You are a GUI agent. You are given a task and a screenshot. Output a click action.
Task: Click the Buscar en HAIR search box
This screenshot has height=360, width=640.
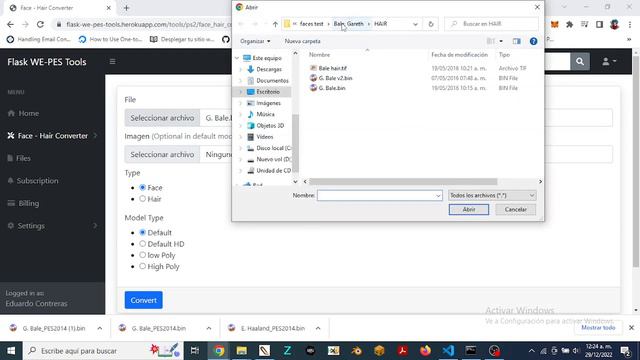pyautogui.click(x=491, y=24)
